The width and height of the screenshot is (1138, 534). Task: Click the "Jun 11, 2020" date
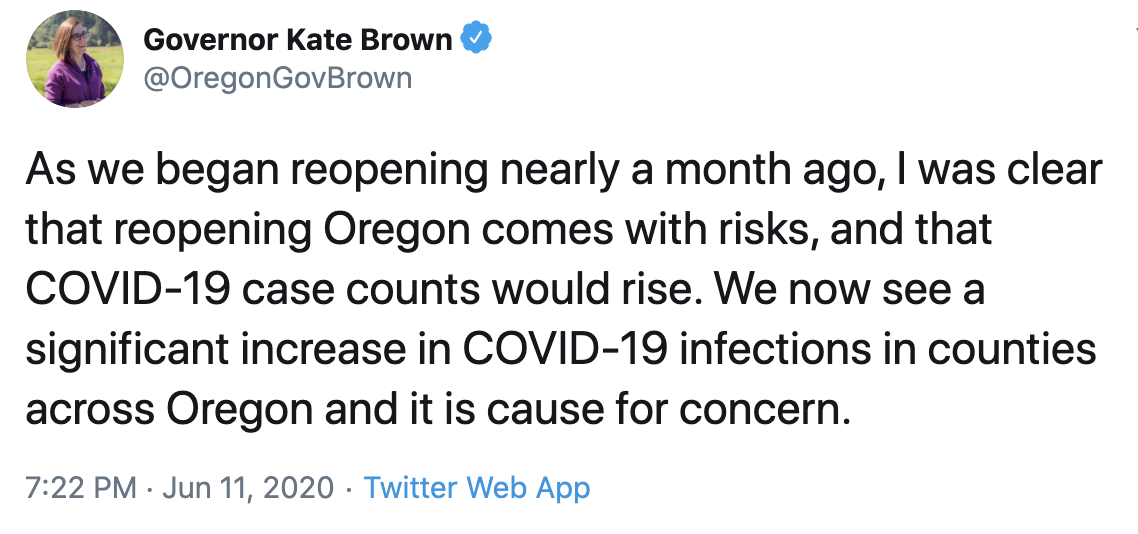(x=247, y=488)
